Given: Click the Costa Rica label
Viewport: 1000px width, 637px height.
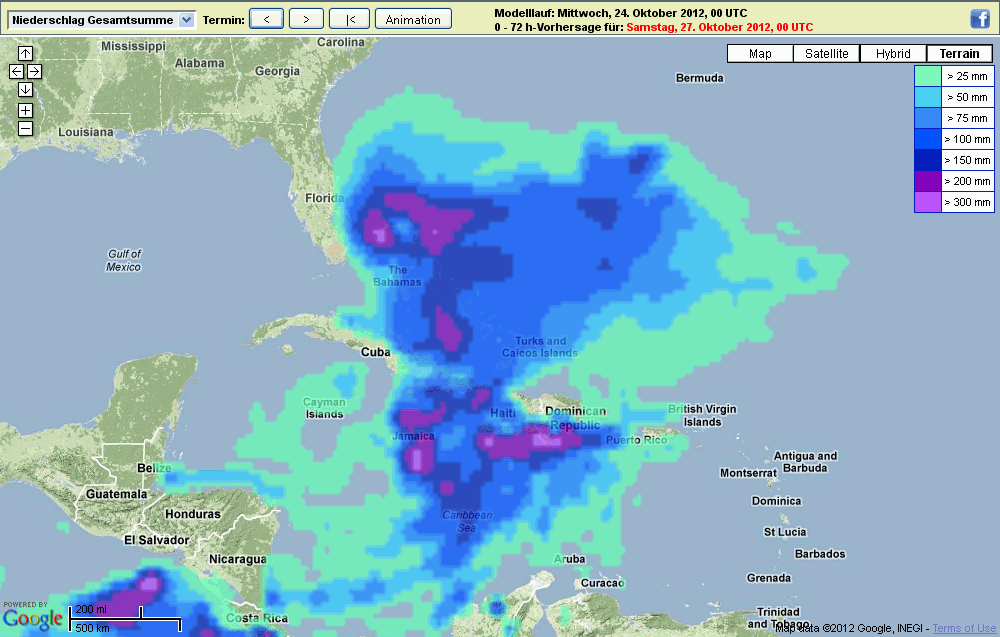Looking at the screenshot, I should tap(257, 619).
